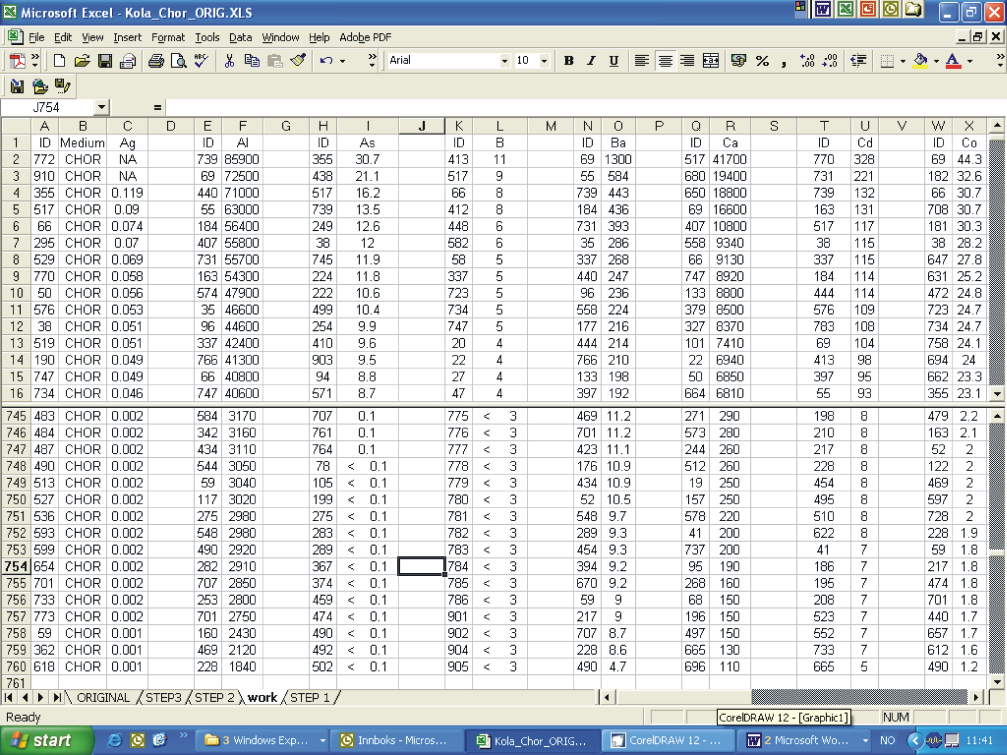Viewport: 1007px width, 755px height.
Task: Toggle Bold formatting
Action: (x=569, y=61)
